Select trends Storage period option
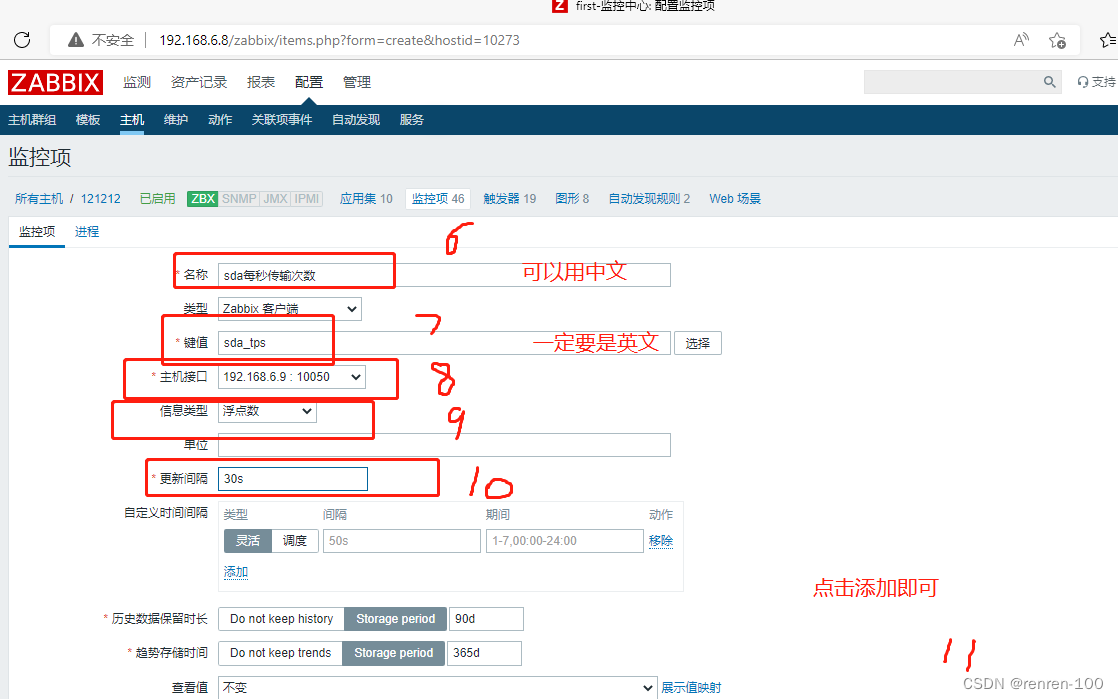Screen dimensions: 1118x699 [394, 653]
